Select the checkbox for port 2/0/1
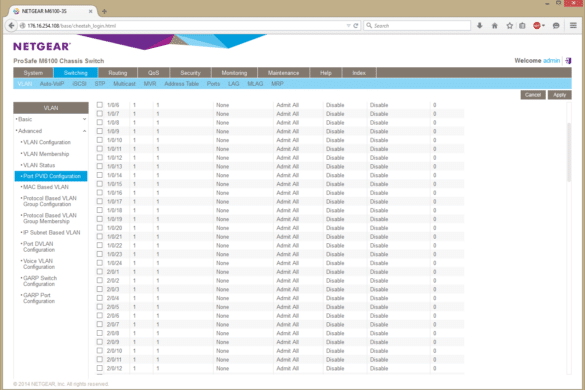The height and width of the screenshot is (390, 585). point(100,271)
